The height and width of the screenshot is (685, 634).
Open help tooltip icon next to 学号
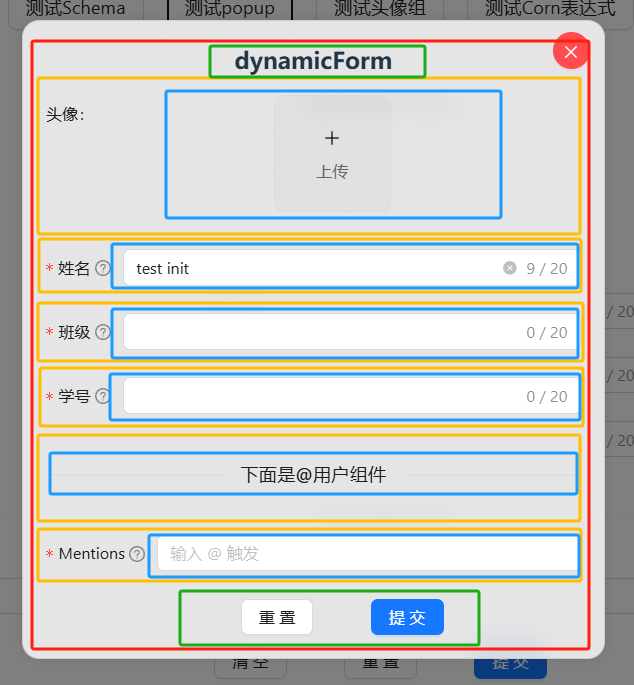(x=103, y=396)
